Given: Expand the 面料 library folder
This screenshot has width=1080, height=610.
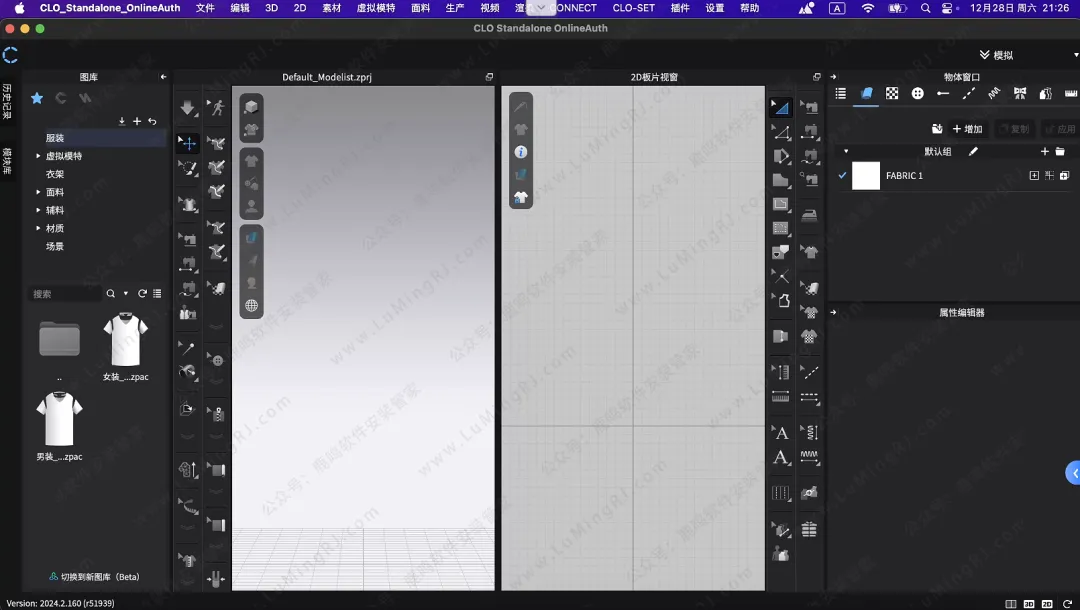Looking at the screenshot, I should tap(38, 192).
